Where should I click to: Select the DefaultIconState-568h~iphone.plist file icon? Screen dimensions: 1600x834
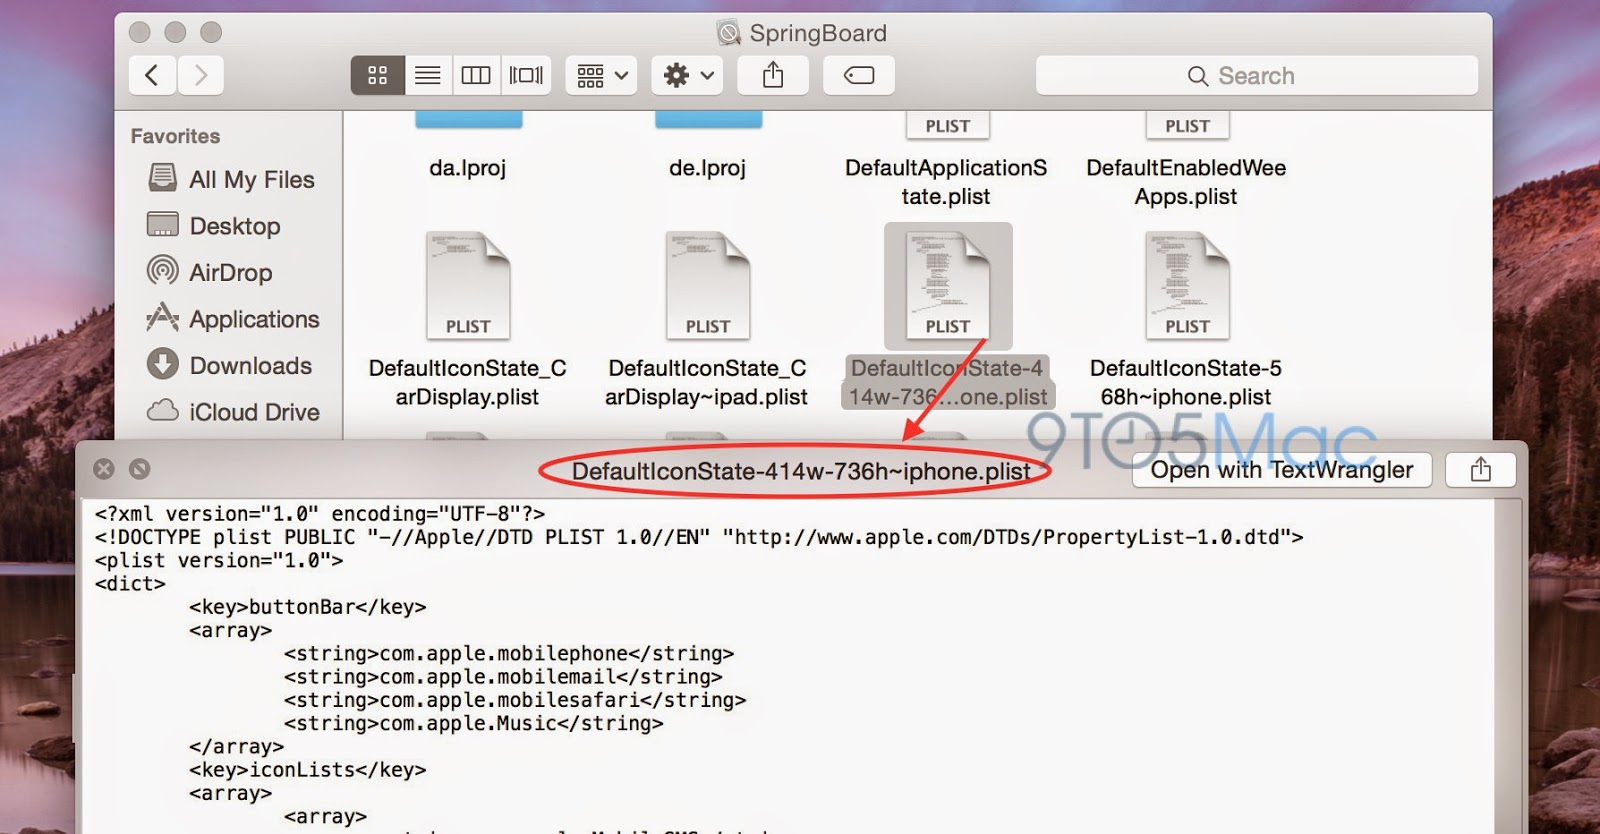click(1188, 286)
